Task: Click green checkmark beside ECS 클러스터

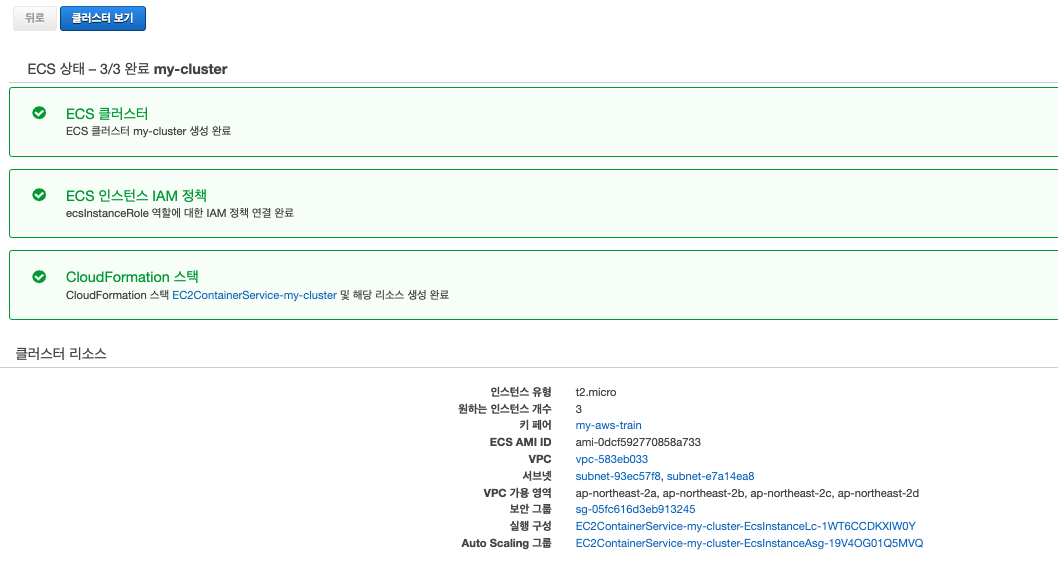Action: tap(39, 113)
